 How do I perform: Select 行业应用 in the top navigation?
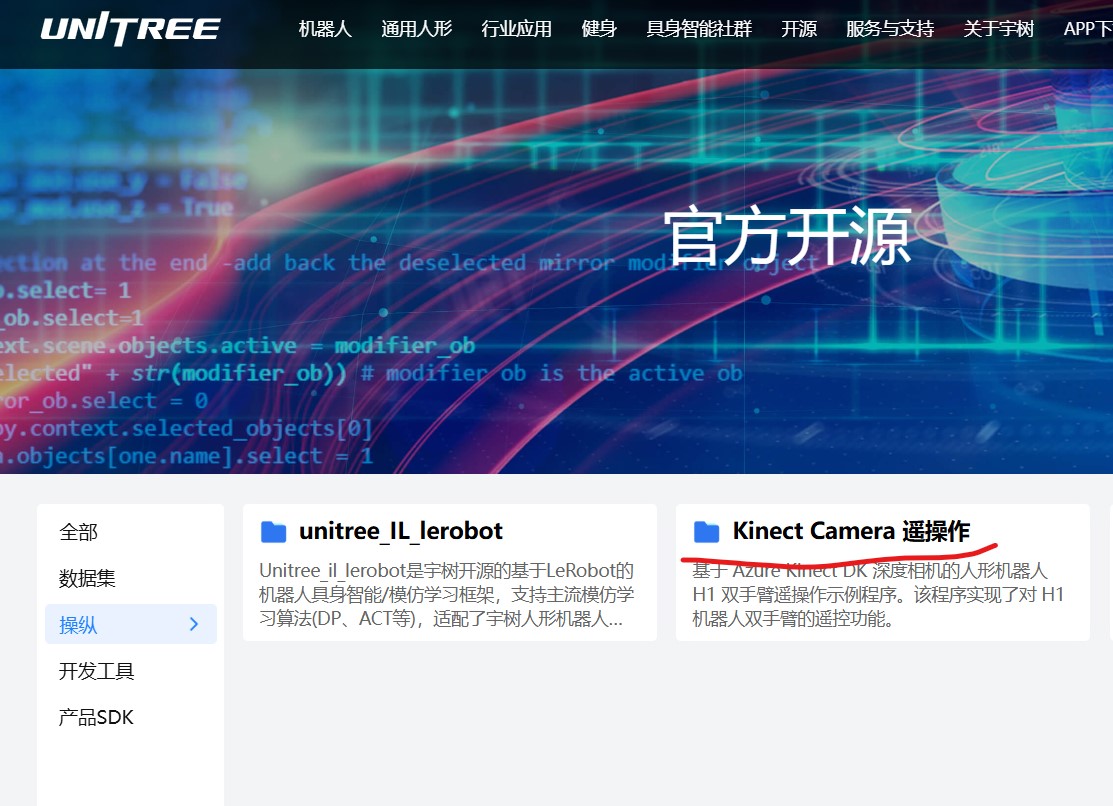[517, 29]
